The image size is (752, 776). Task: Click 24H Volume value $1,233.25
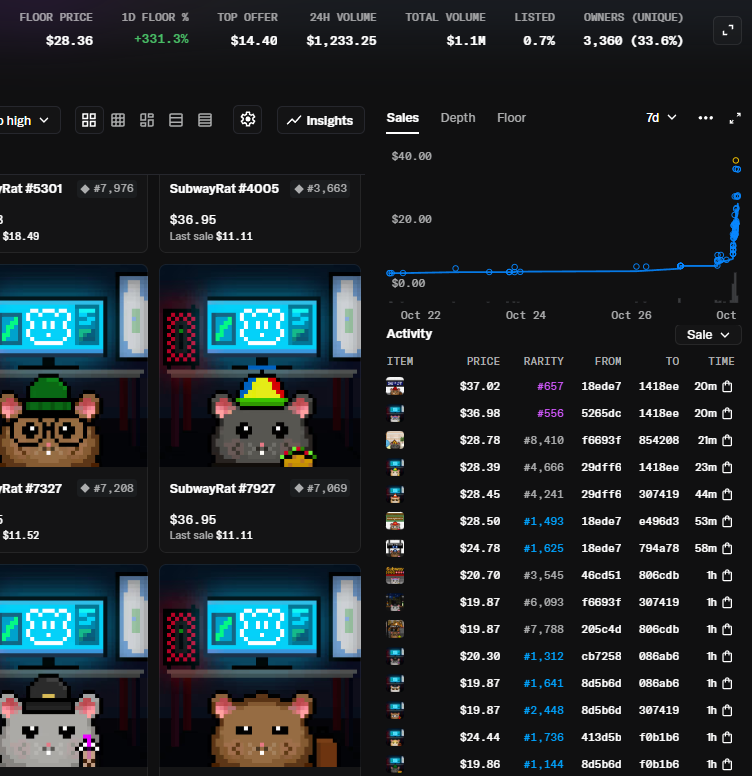[x=341, y=41]
